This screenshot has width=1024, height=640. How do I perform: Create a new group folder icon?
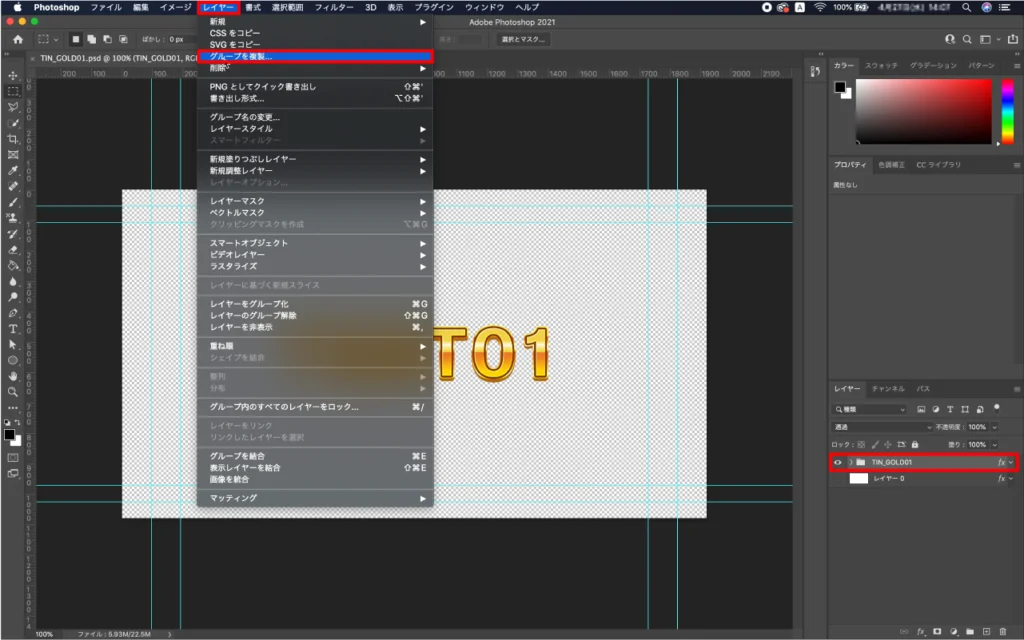click(x=970, y=632)
